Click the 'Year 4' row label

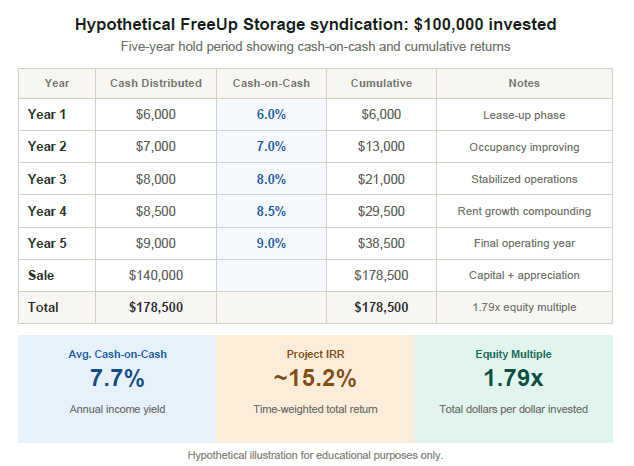point(47,211)
